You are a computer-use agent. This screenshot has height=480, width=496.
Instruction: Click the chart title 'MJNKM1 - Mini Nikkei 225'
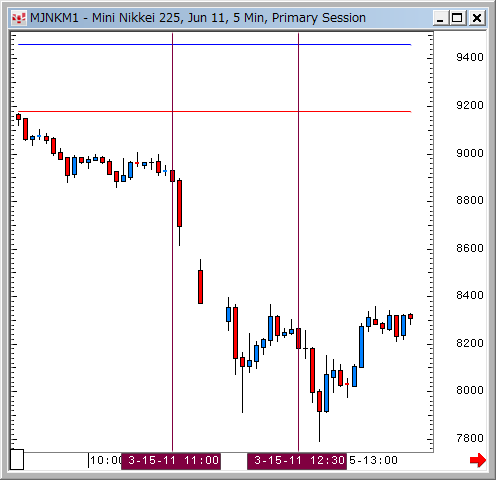click(106, 18)
